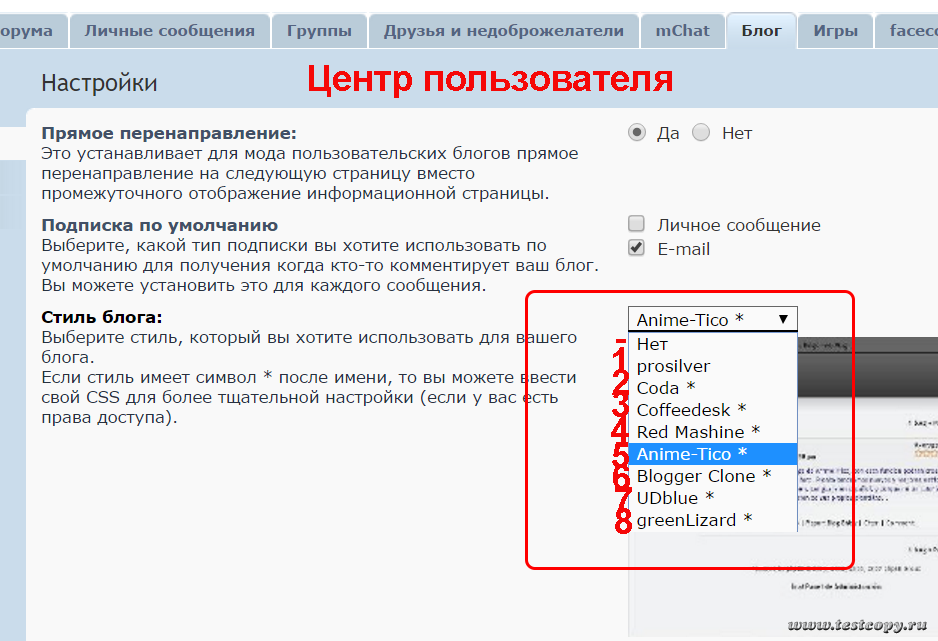Select the 'Нет' radio button

[701, 133]
